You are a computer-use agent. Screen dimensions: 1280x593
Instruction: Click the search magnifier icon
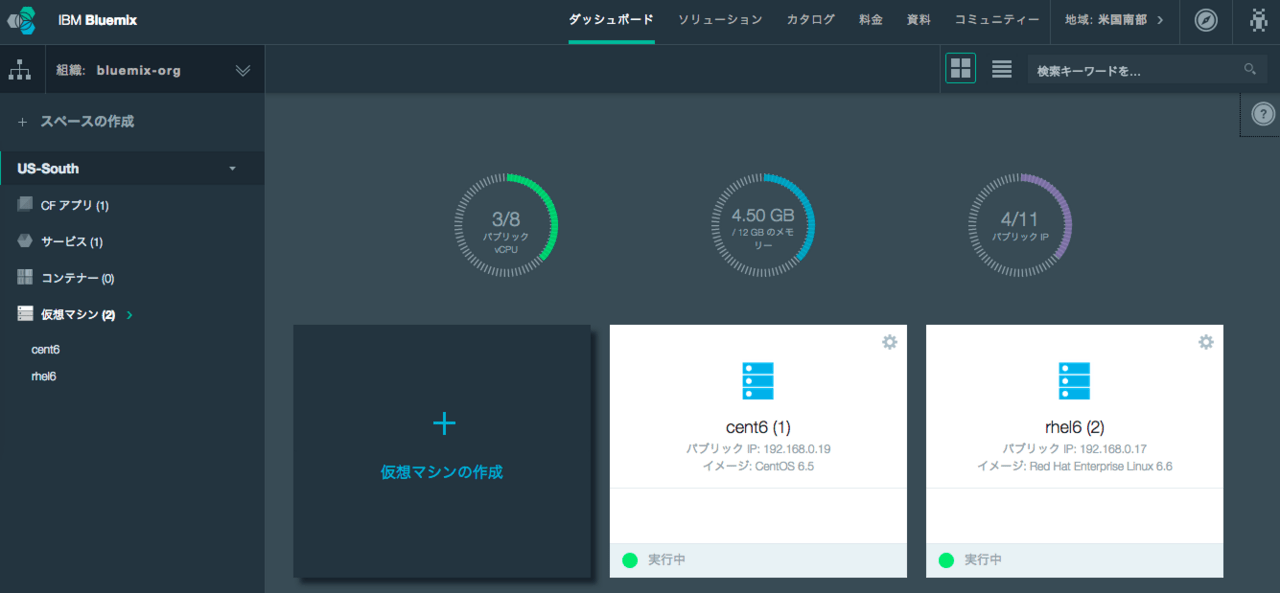1250,69
